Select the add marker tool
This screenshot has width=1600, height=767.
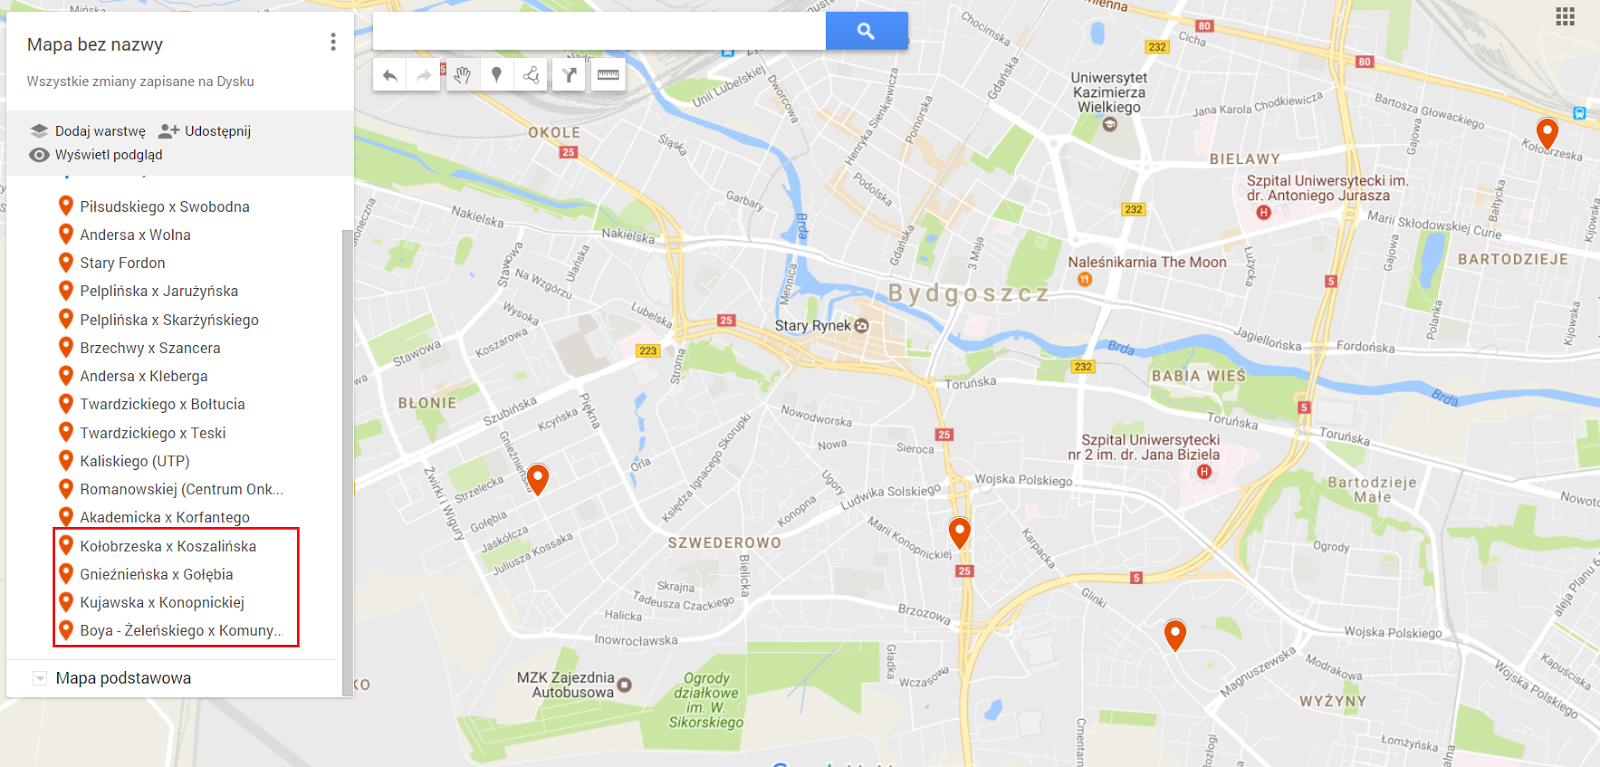(496, 75)
